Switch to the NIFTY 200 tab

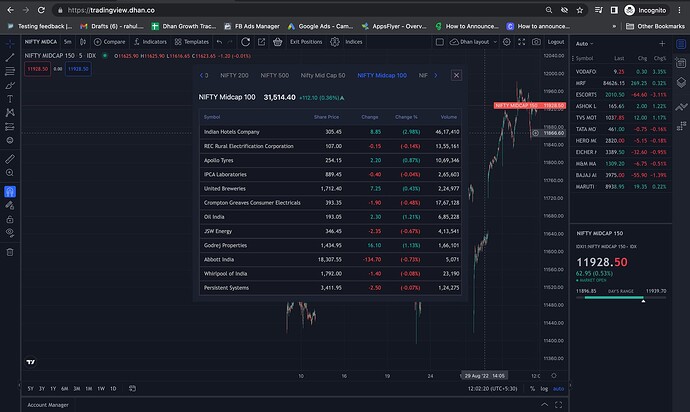tap(234, 75)
